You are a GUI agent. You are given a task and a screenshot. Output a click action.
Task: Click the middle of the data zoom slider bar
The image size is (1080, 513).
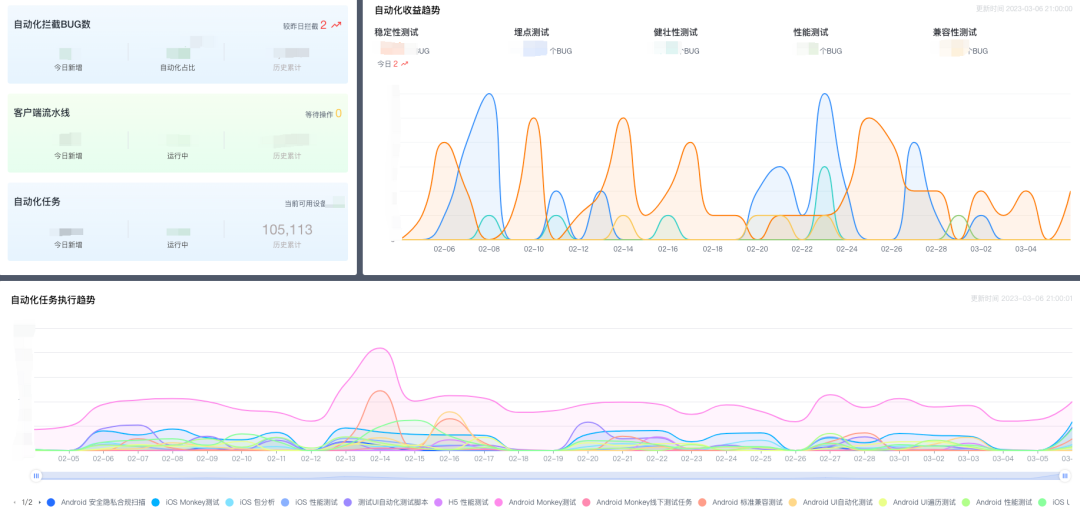pos(550,476)
